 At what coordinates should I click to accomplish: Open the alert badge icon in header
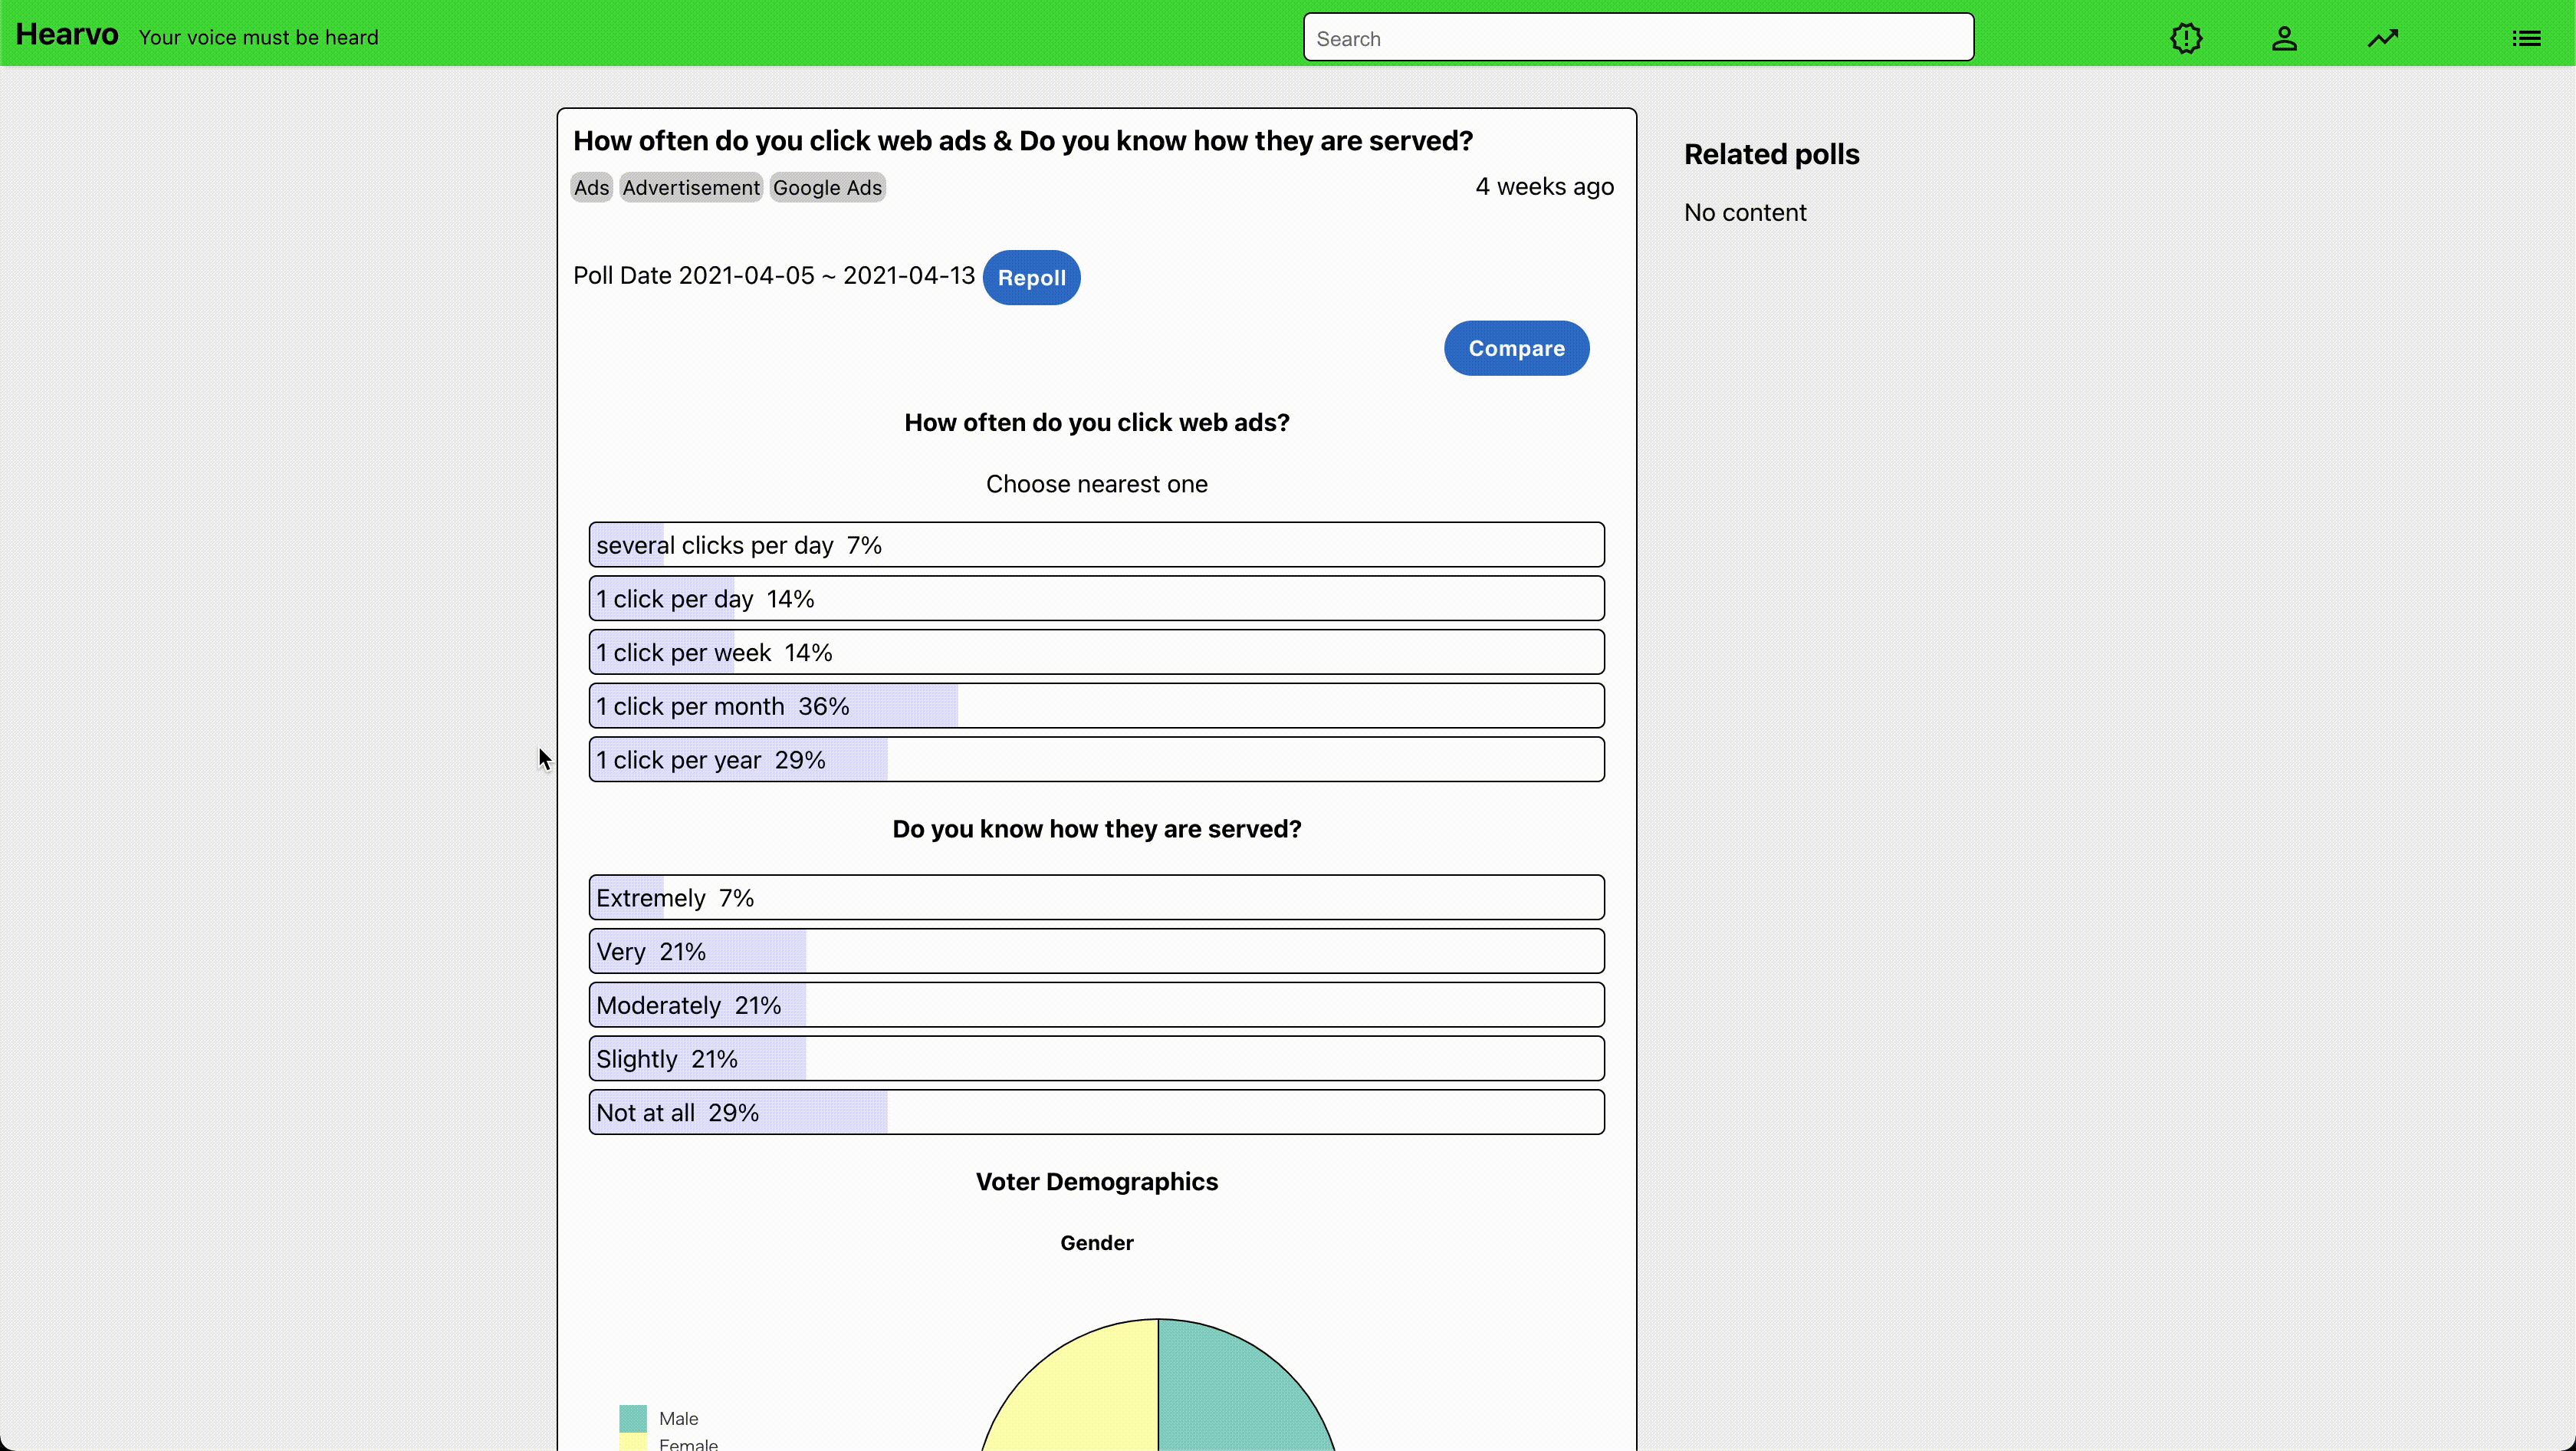[x=2186, y=38]
